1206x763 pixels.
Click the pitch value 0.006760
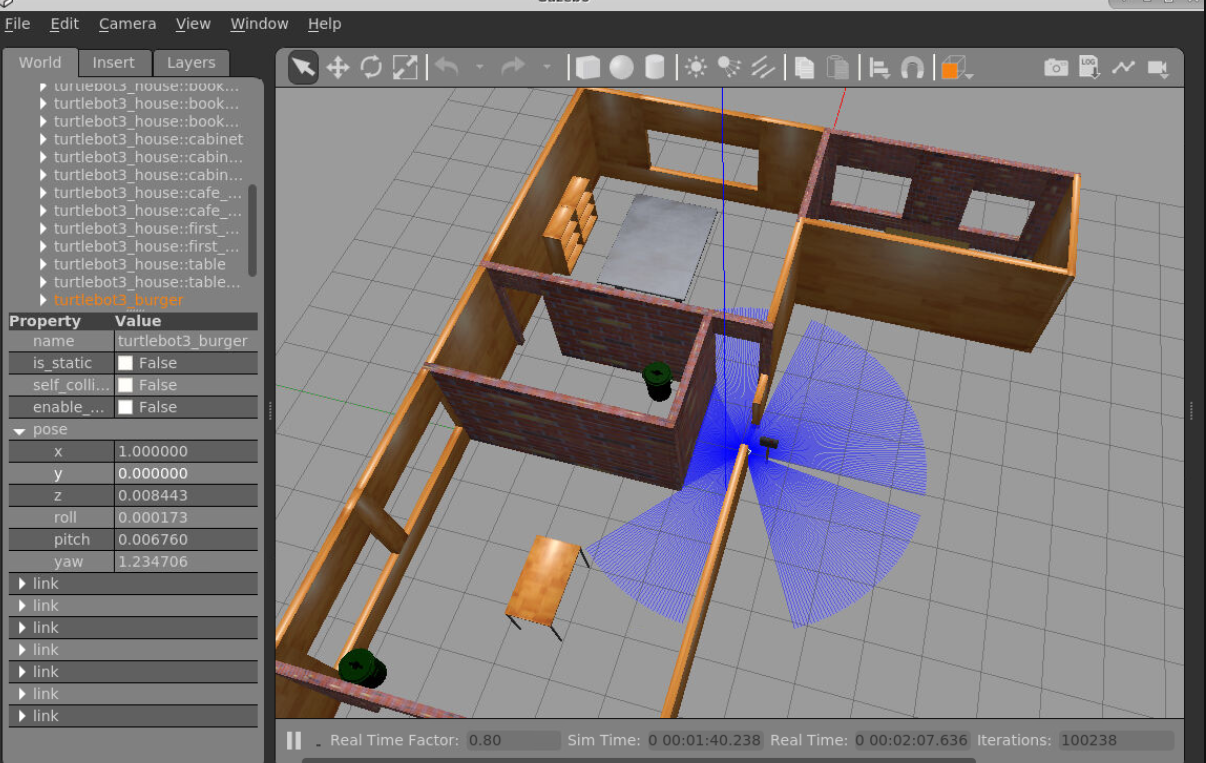click(x=186, y=539)
